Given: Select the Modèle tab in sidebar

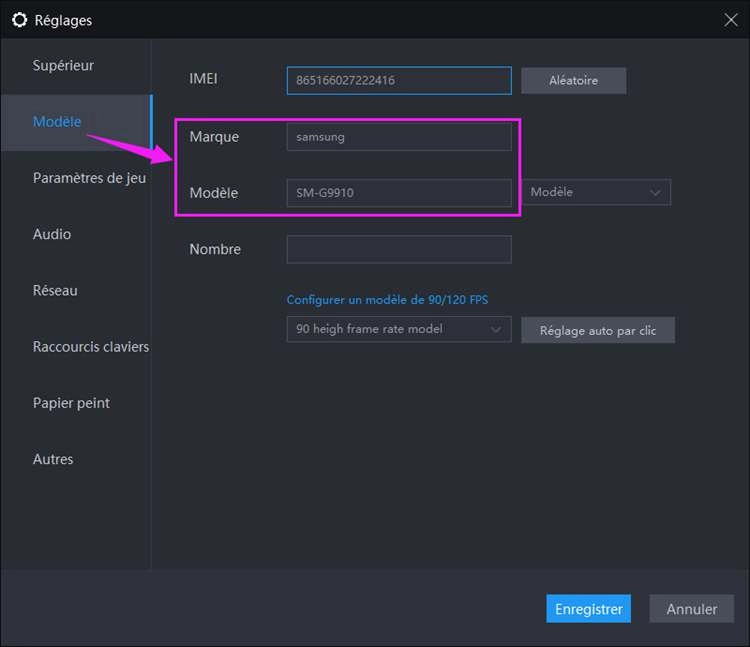Looking at the screenshot, I should point(57,122).
